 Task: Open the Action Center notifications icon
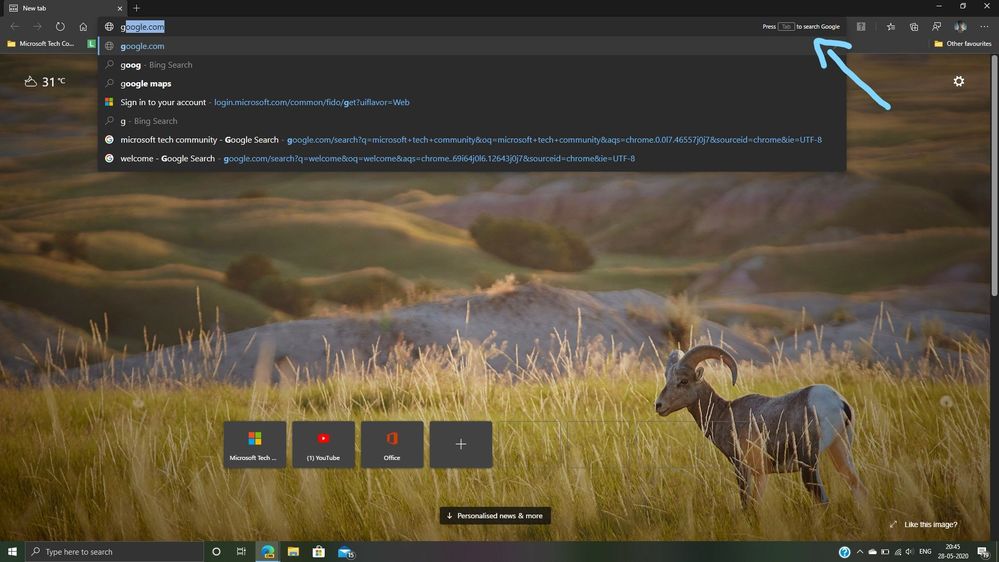click(x=984, y=552)
